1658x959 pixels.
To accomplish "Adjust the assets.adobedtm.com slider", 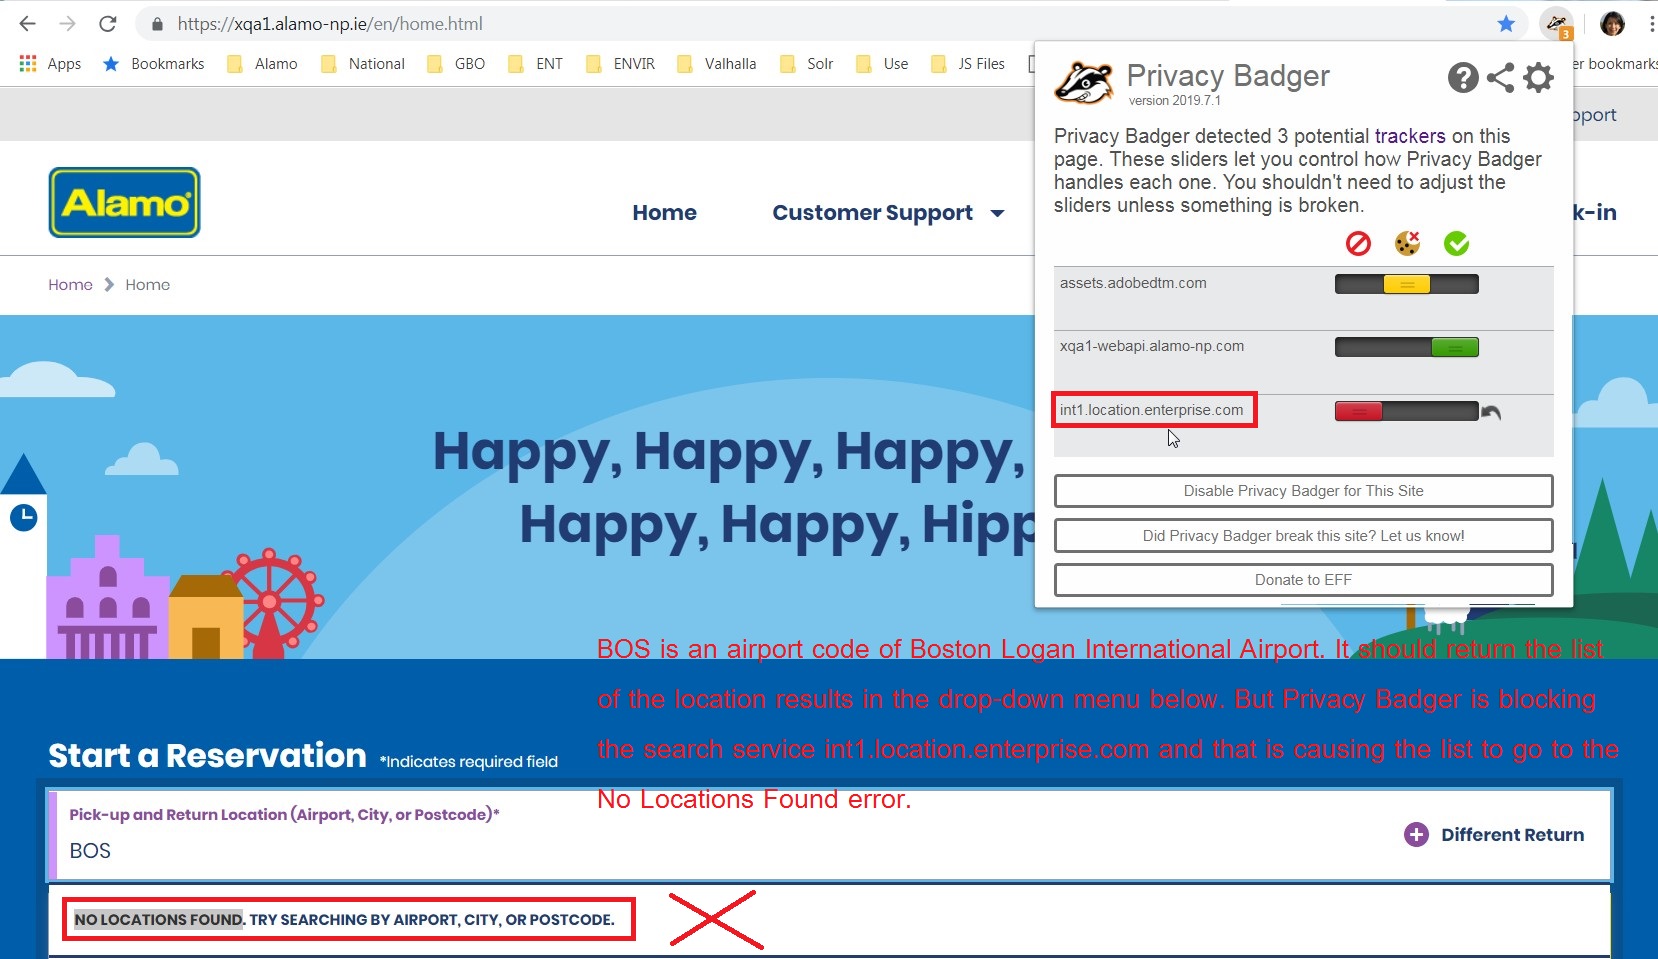I will pyautogui.click(x=1406, y=284).
